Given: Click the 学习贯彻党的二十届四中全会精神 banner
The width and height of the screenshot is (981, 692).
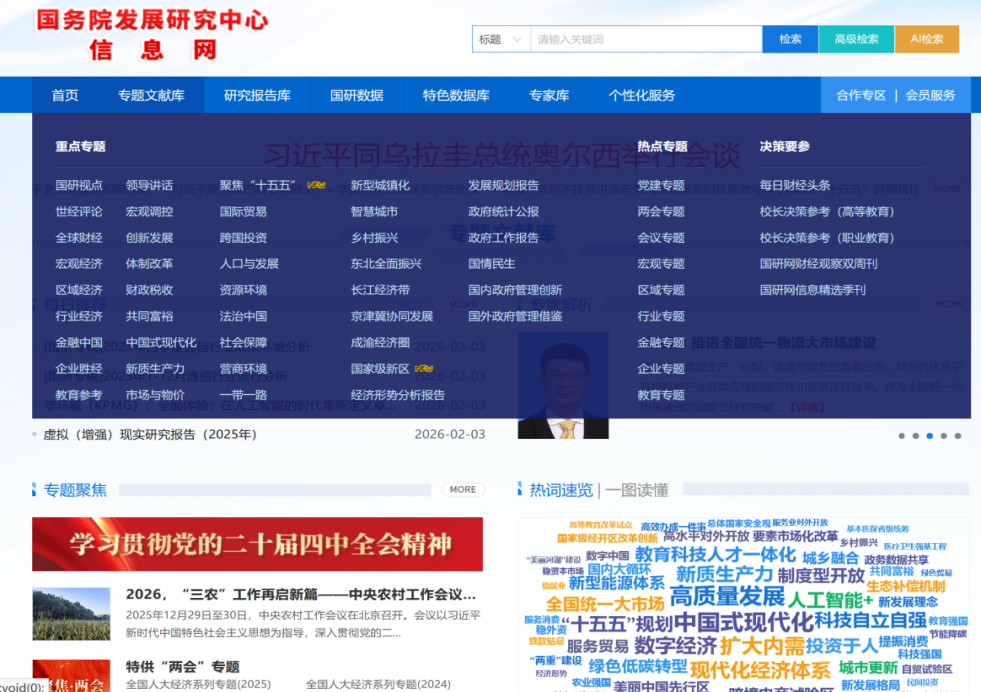Looking at the screenshot, I should click(x=257, y=544).
